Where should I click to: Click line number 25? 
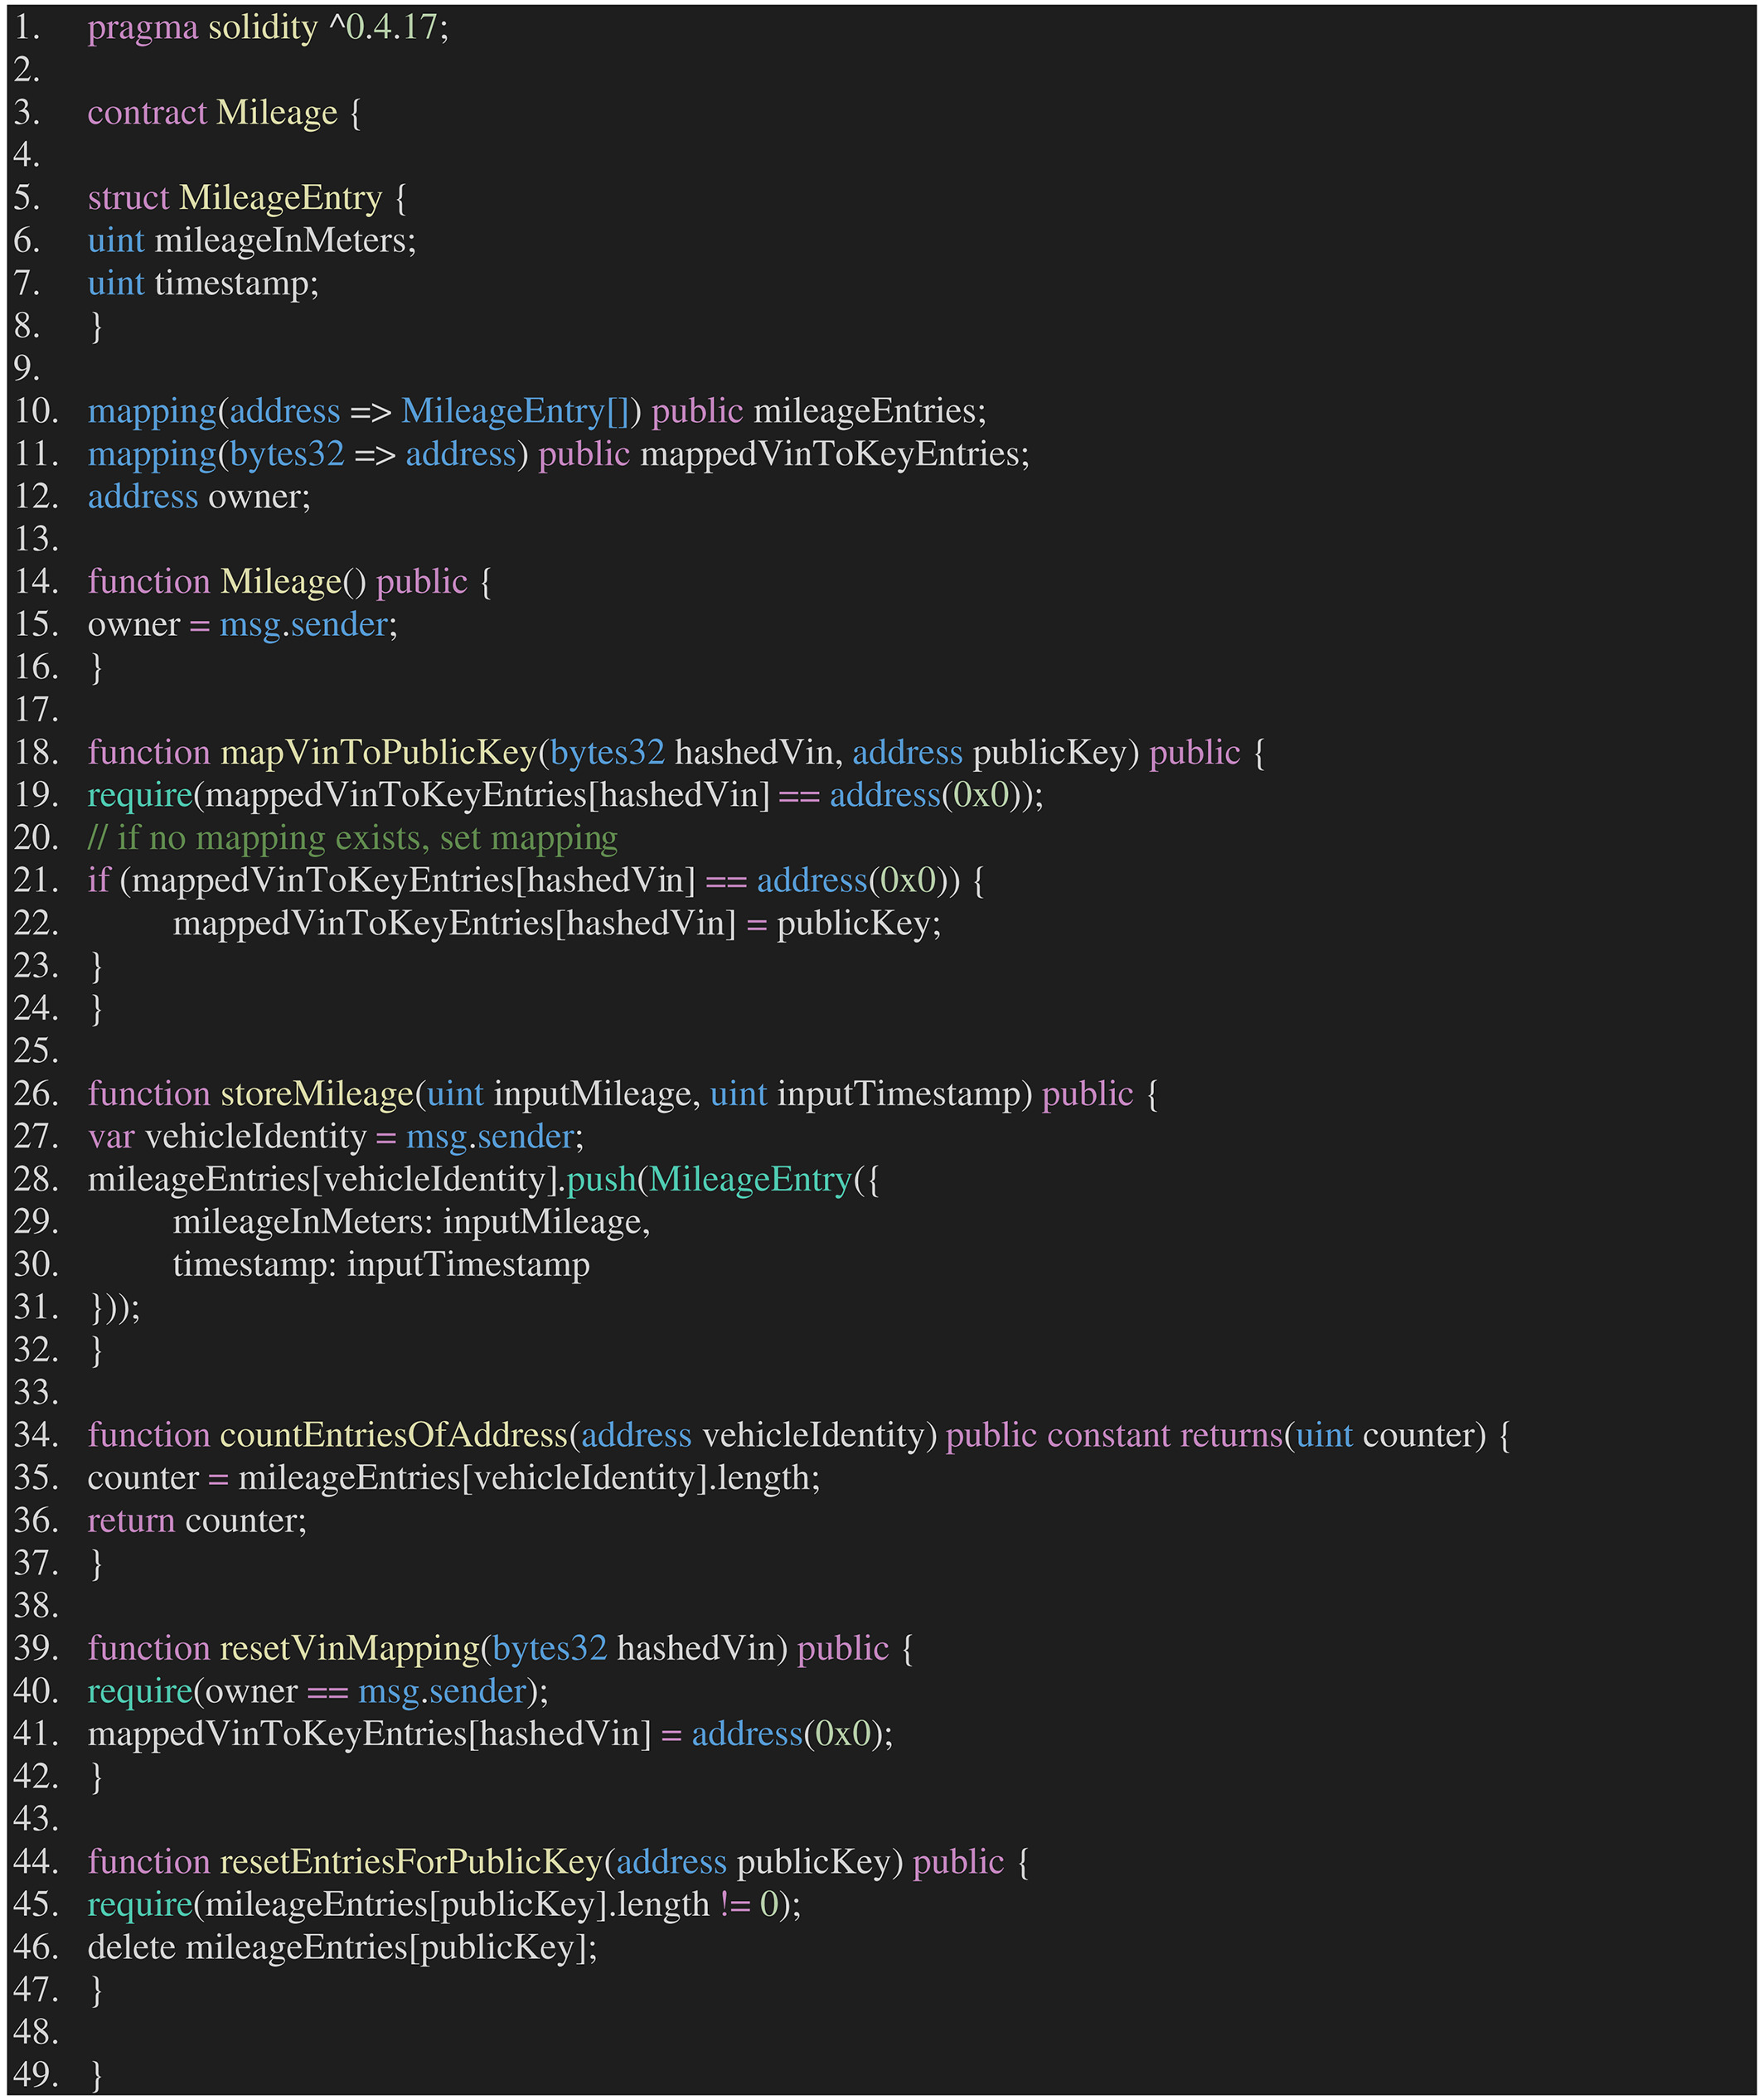coord(36,1052)
